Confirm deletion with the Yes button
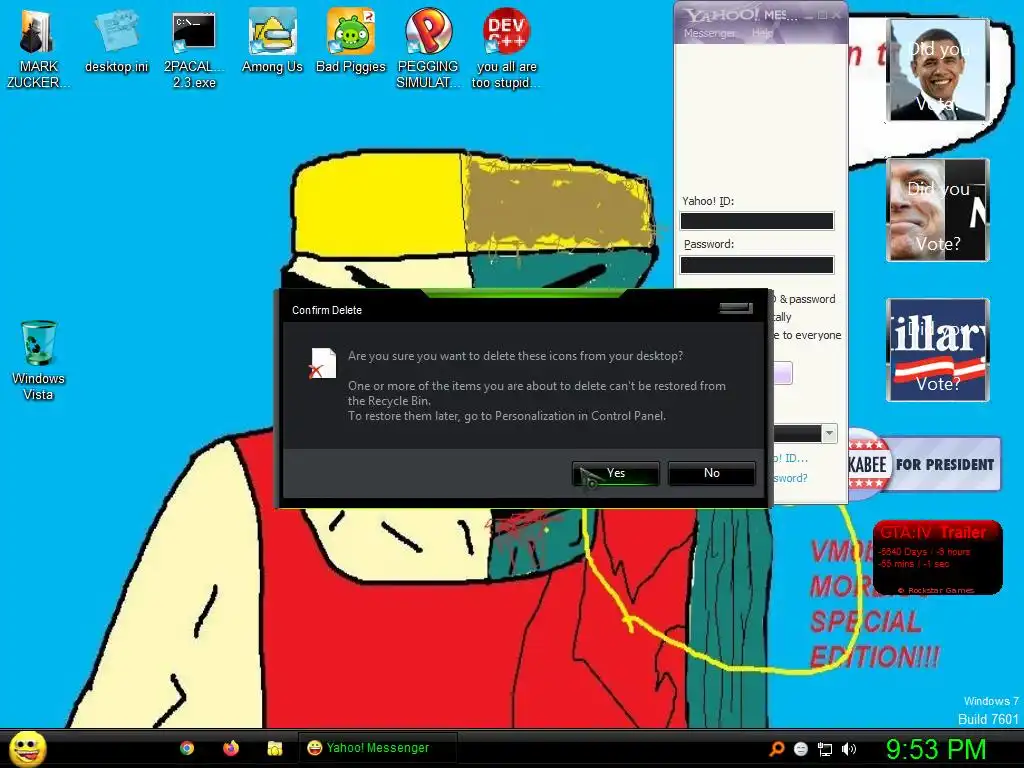1024x768 pixels. pos(616,473)
